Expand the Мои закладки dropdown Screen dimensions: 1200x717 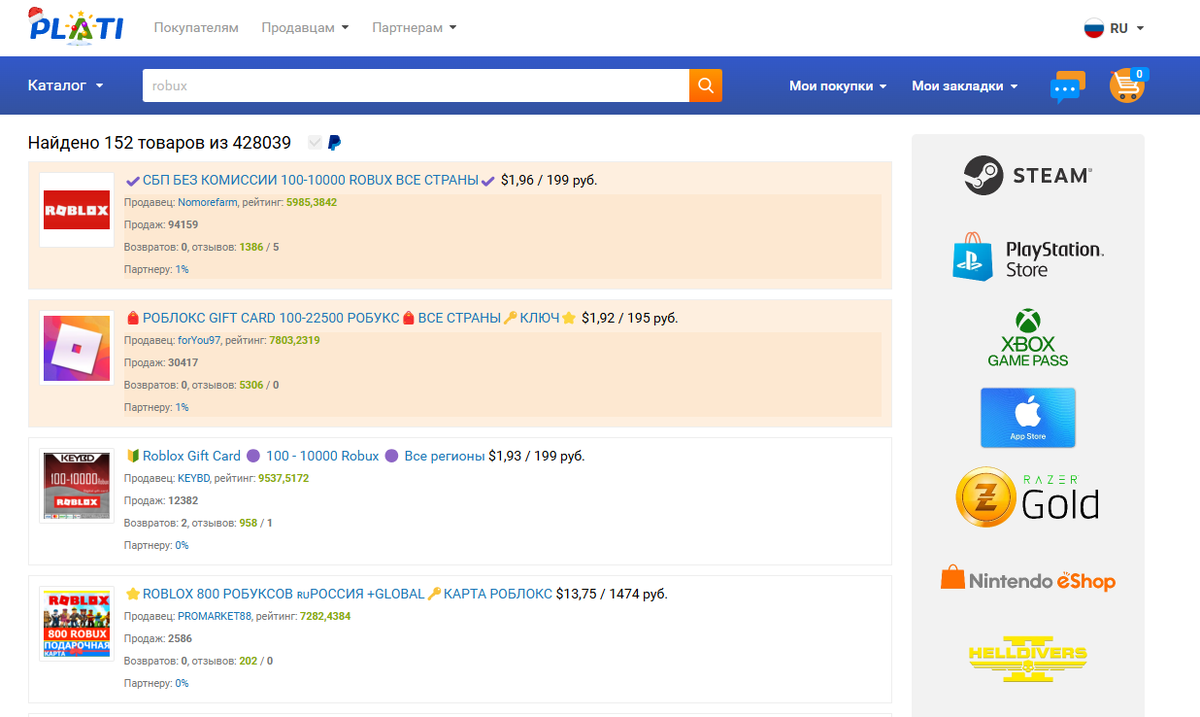click(x=965, y=86)
